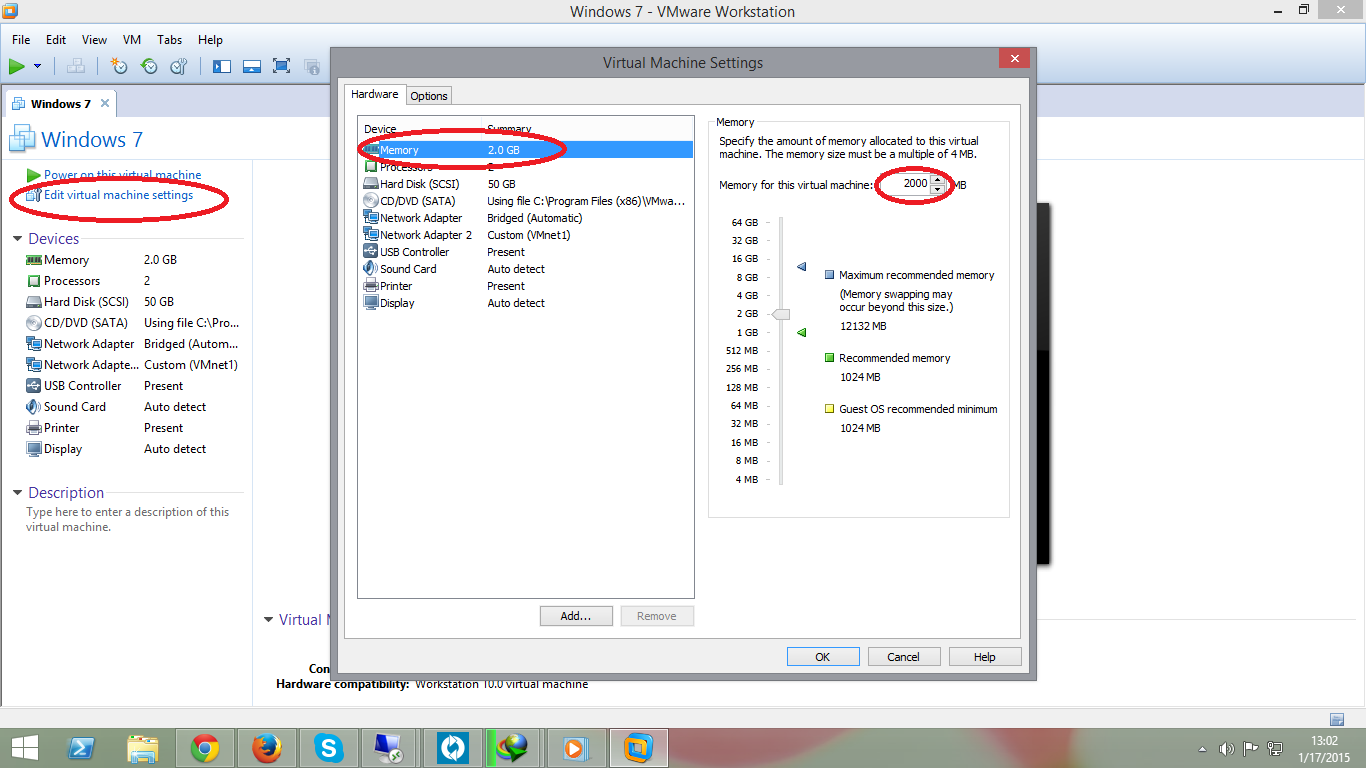Click the Edit virtual machine settings link
Screen dimensions: 1366x768
(118, 195)
